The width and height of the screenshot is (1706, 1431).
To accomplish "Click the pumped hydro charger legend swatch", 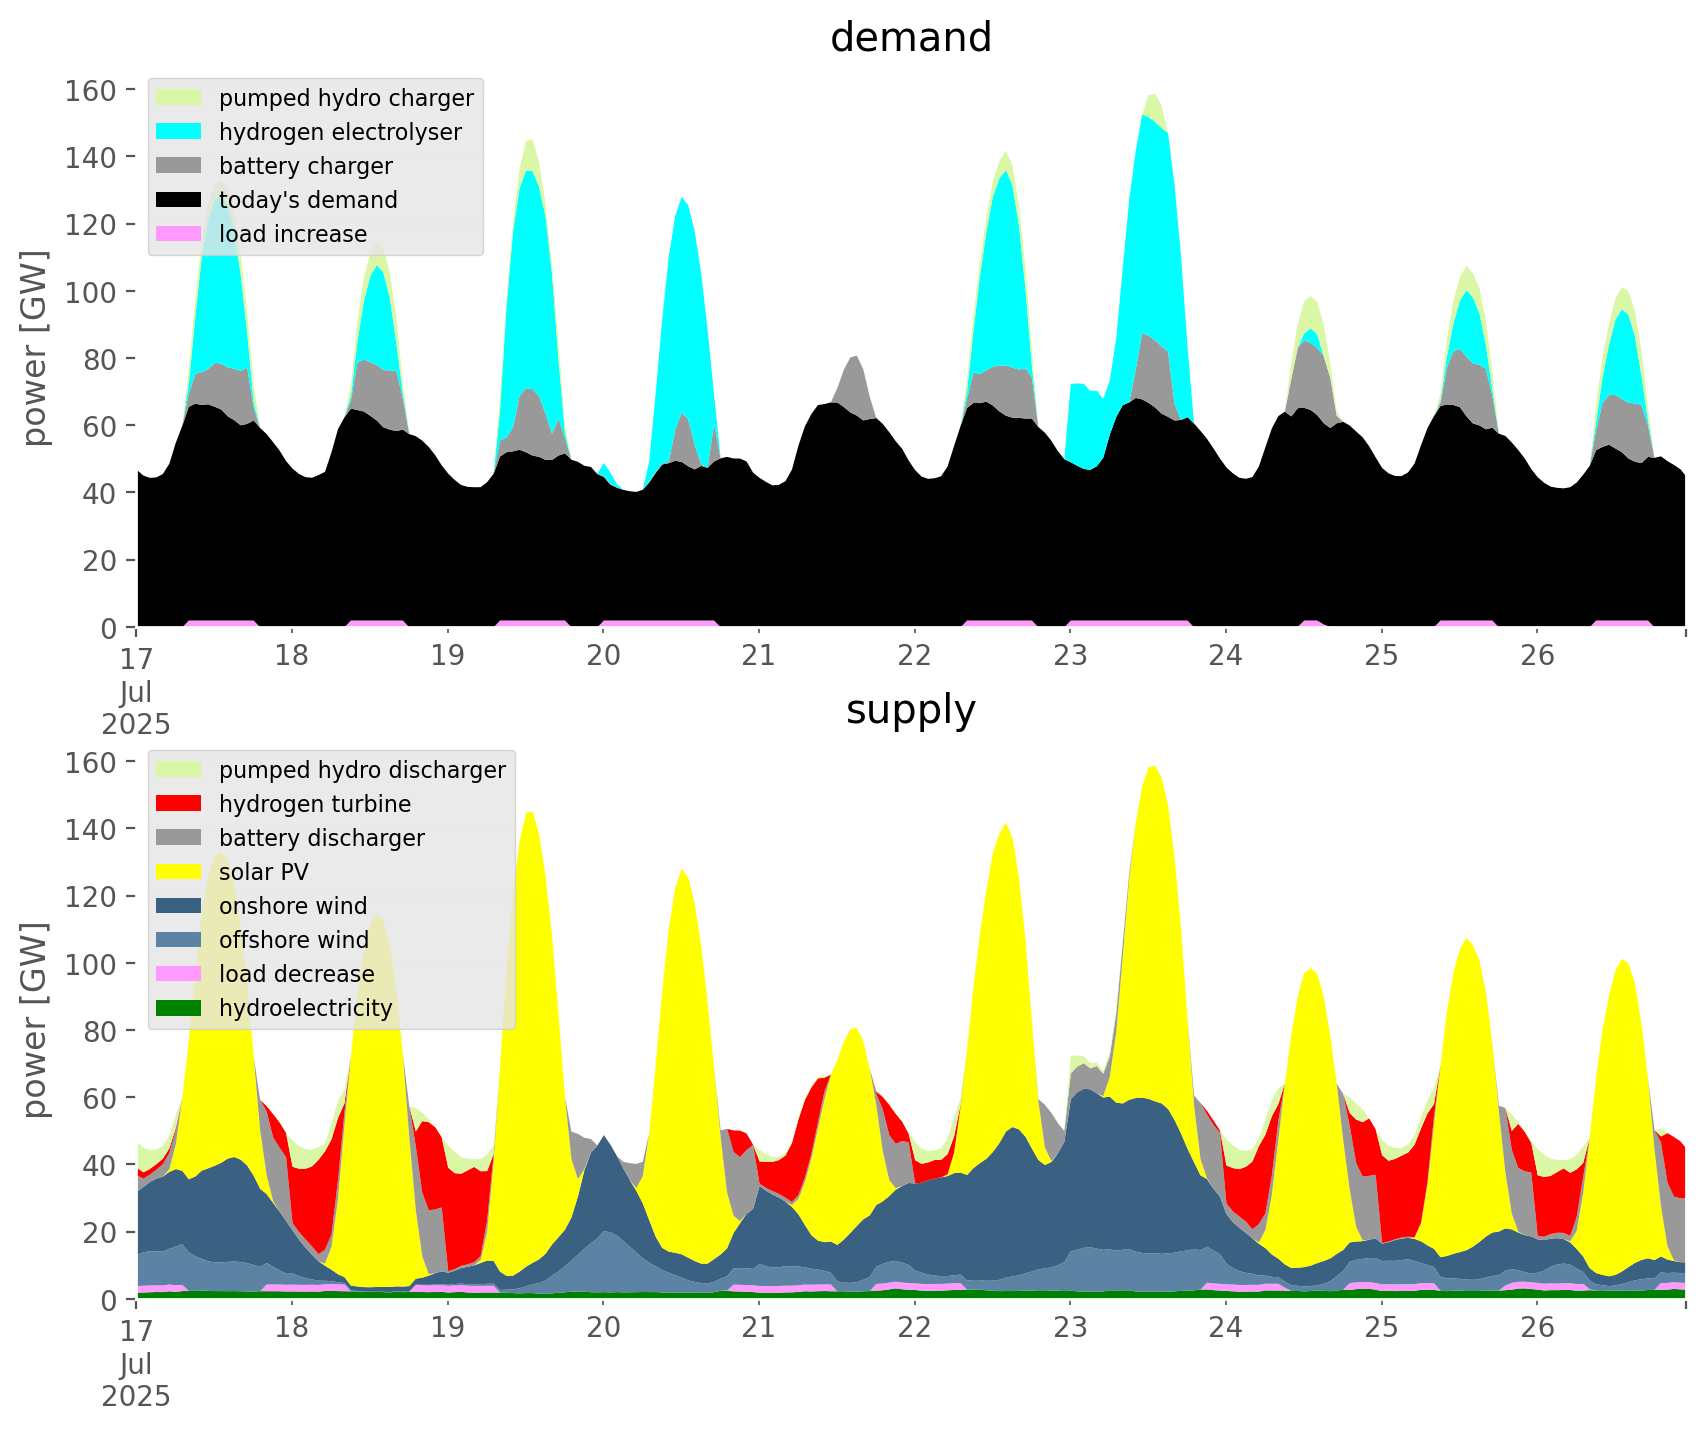I will (x=179, y=98).
